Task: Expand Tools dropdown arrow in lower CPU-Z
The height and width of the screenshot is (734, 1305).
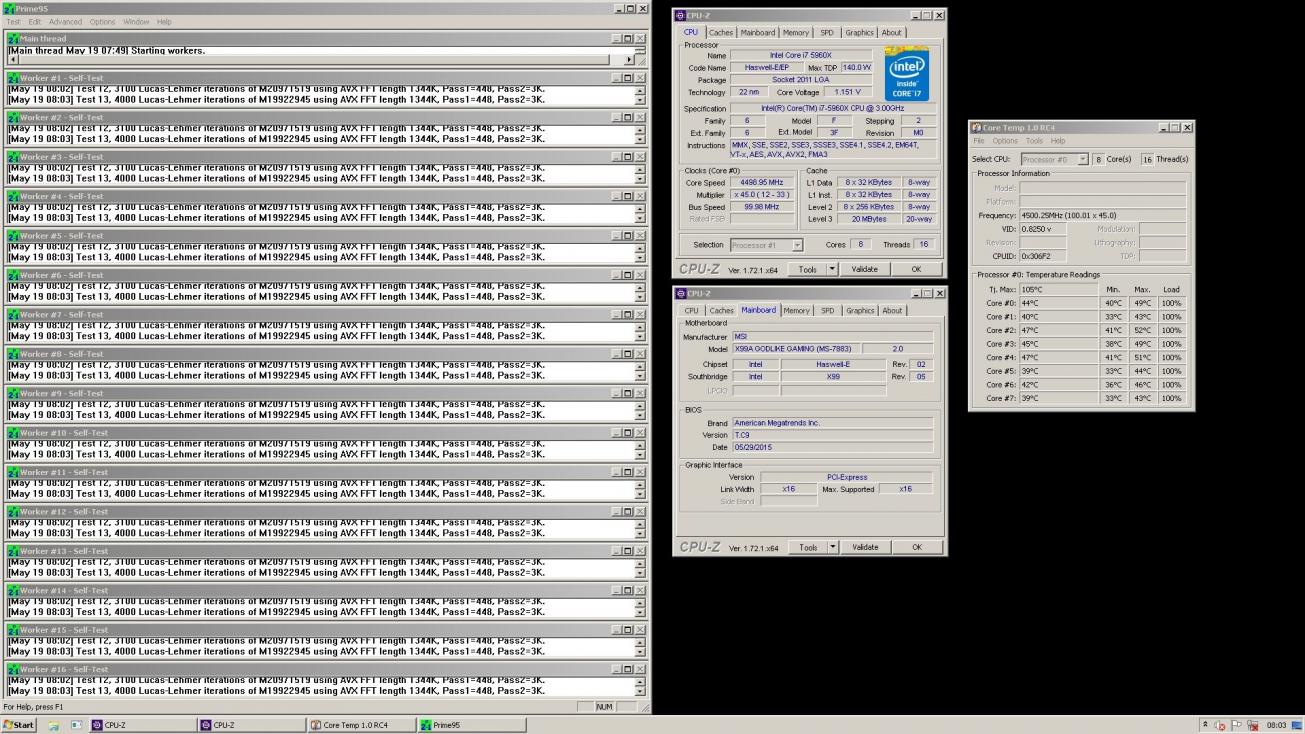Action: (832, 547)
